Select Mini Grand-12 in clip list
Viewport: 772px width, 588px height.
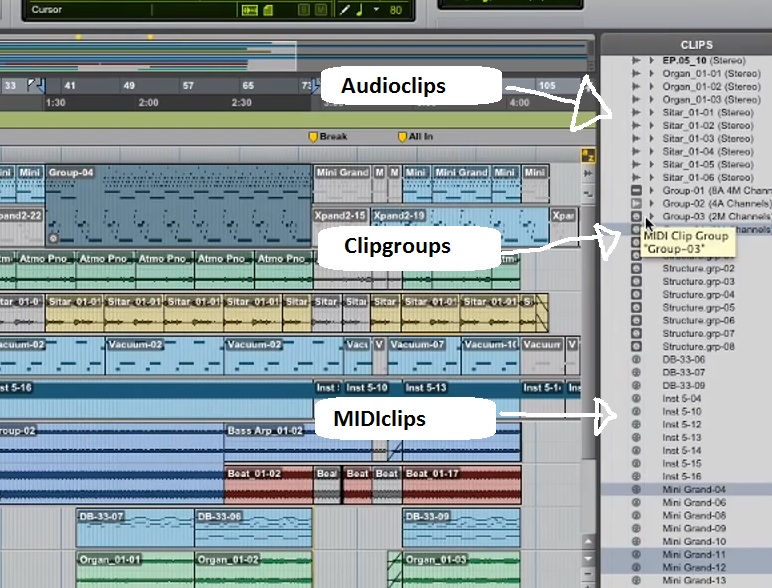(x=694, y=568)
